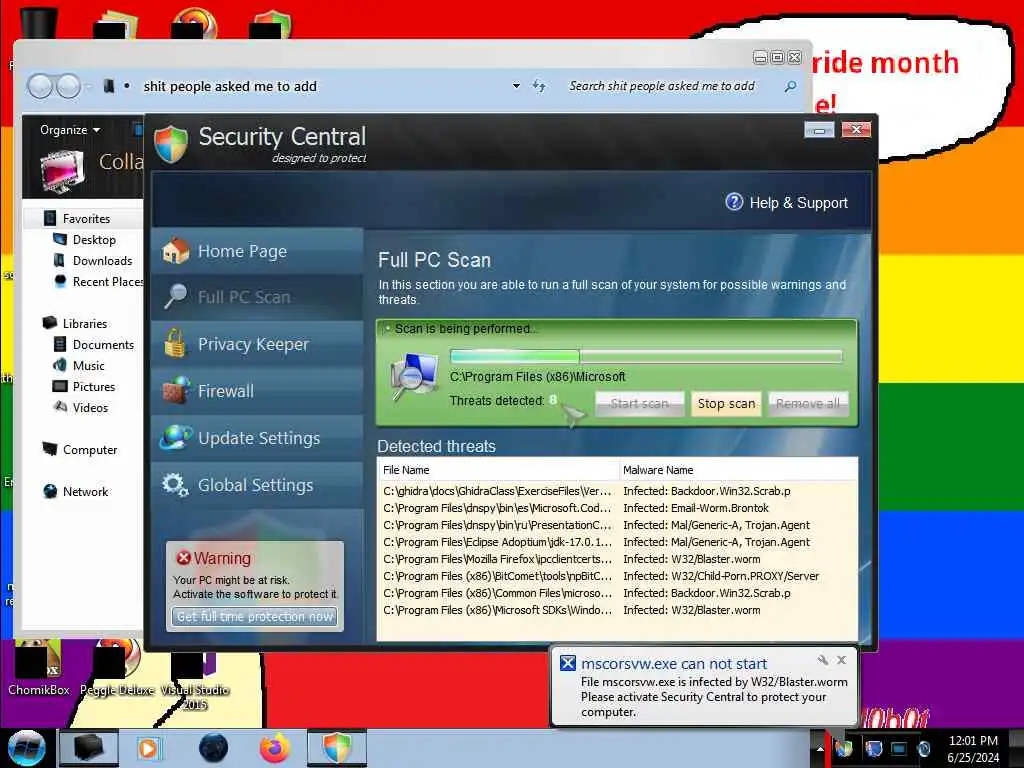Select Recent Places in Explorer sidebar
1024x768 pixels.
(106, 281)
